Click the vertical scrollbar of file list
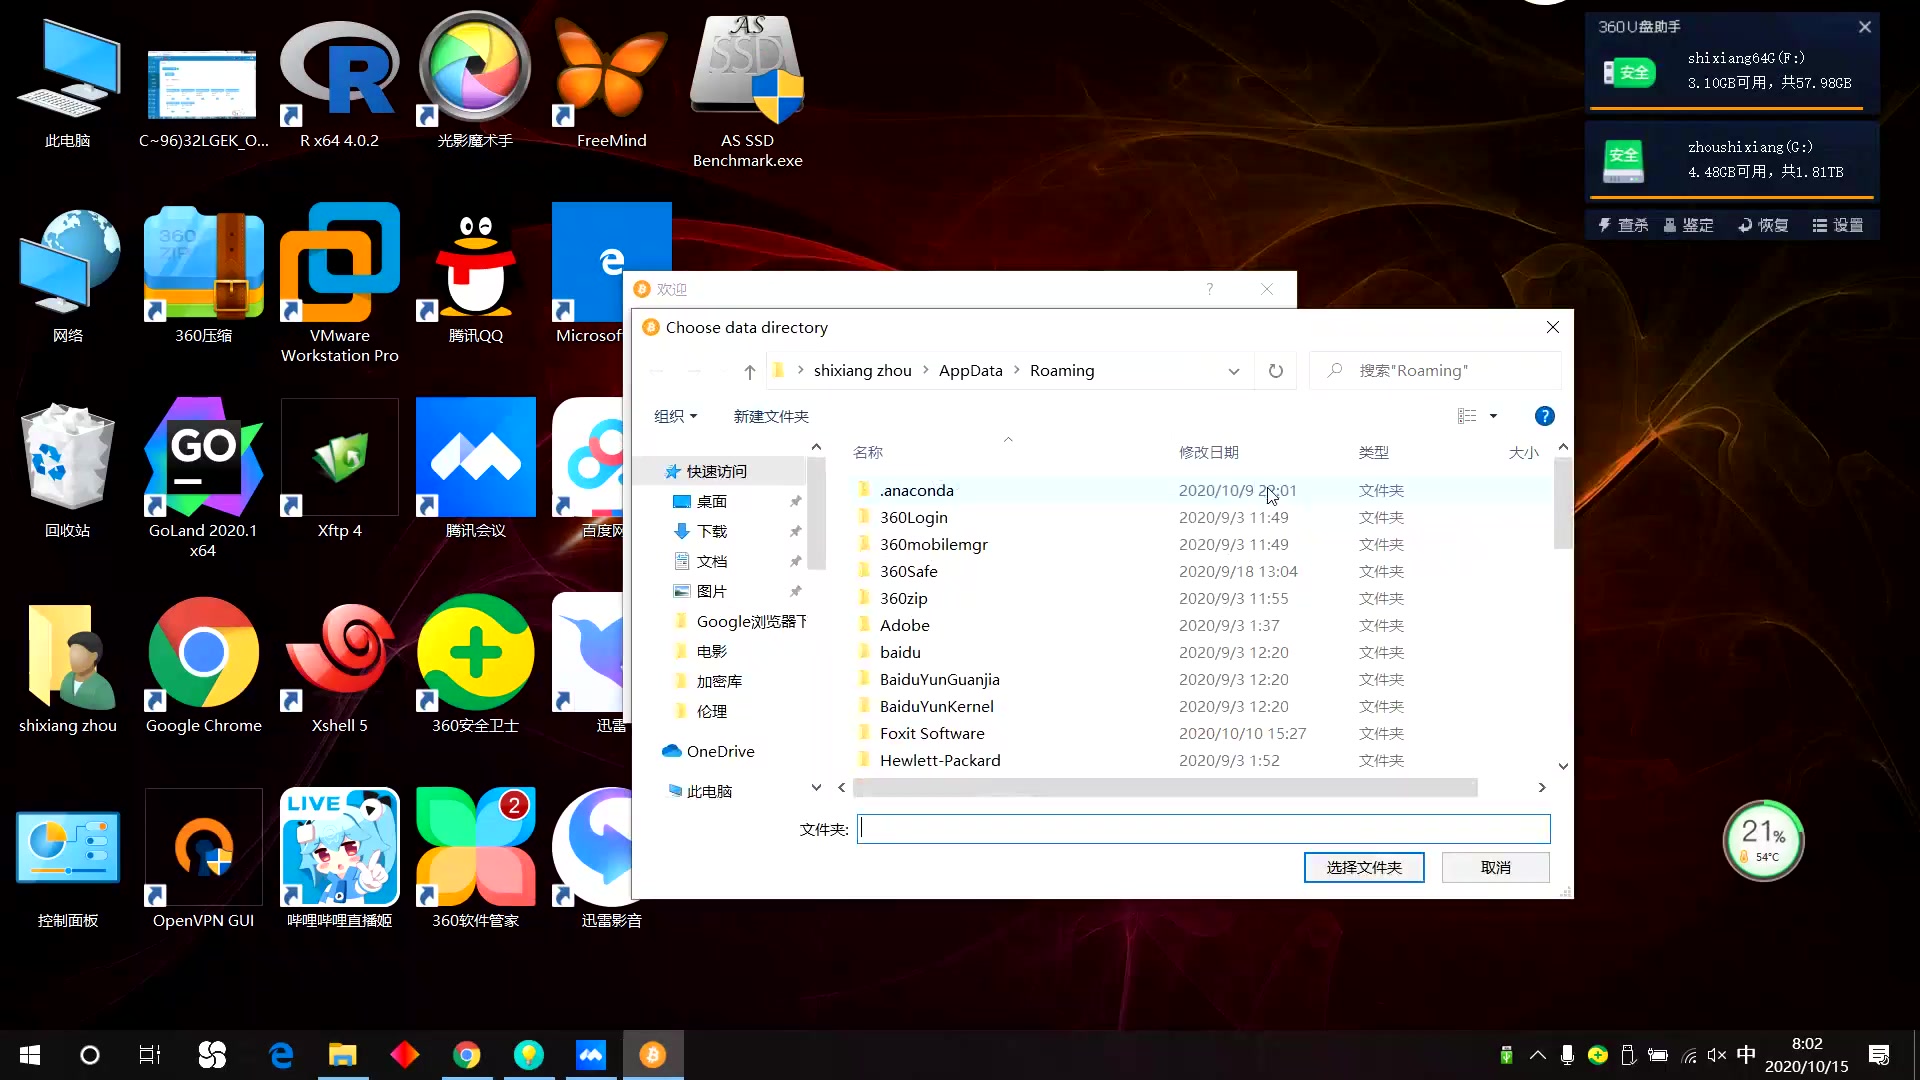Viewport: 1920px width, 1080px height. 1563,503
